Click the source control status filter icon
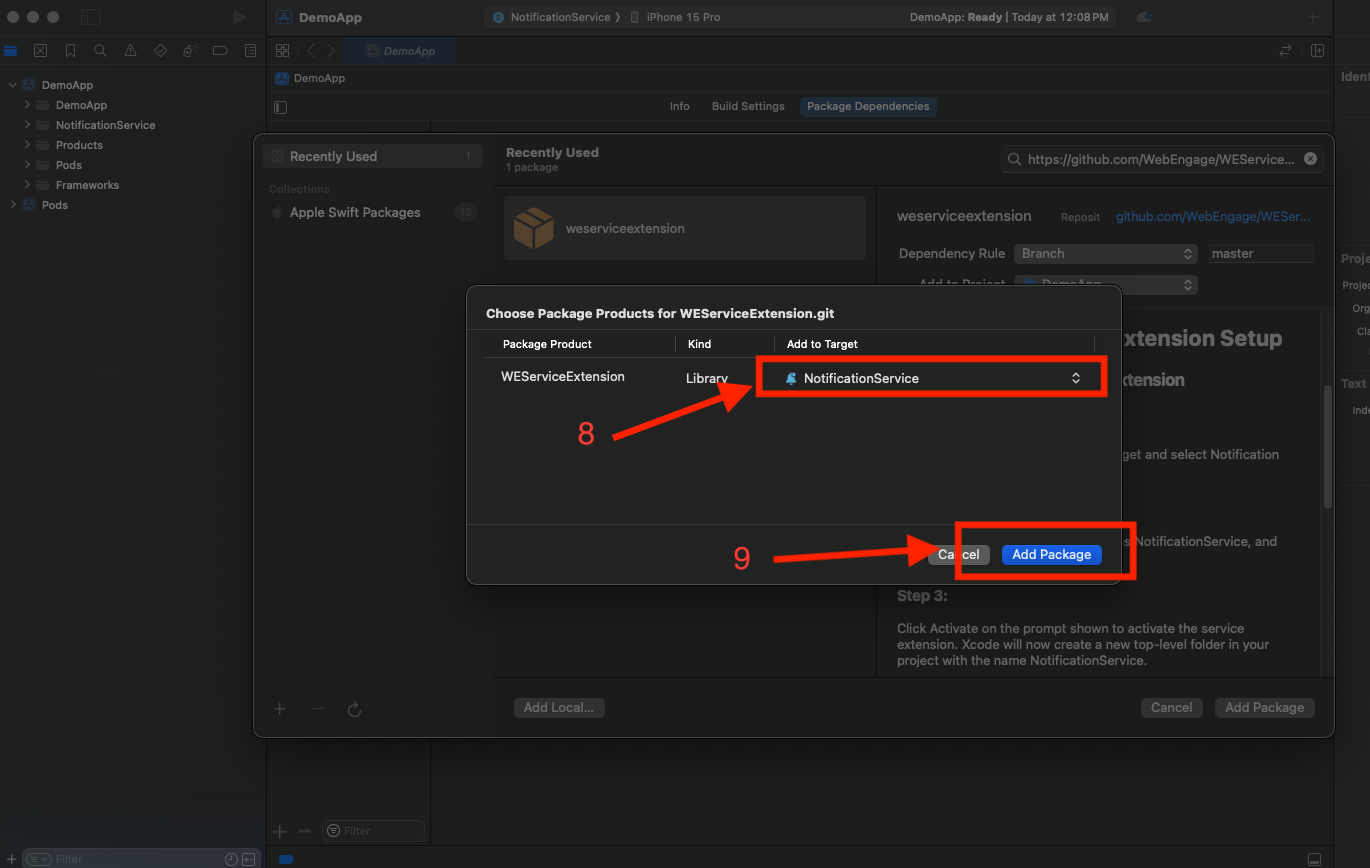This screenshot has width=1370, height=868. (247, 859)
